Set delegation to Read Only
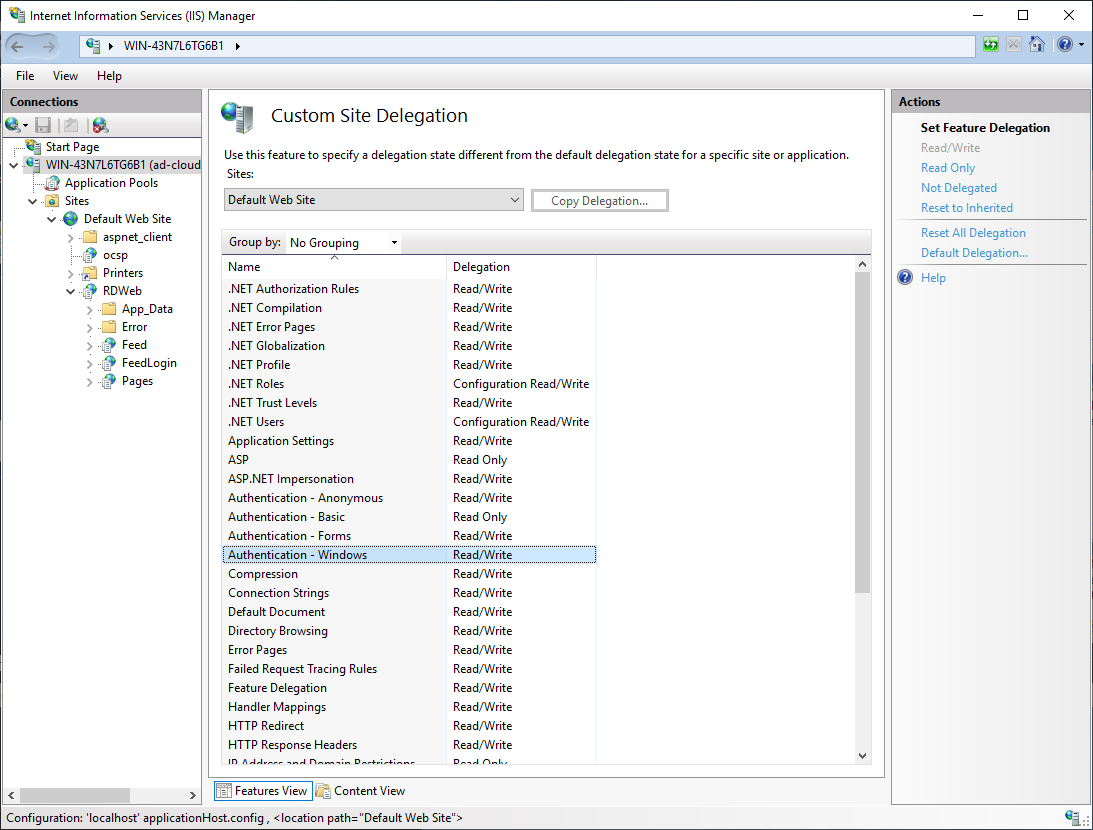This screenshot has width=1093, height=830. point(947,168)
